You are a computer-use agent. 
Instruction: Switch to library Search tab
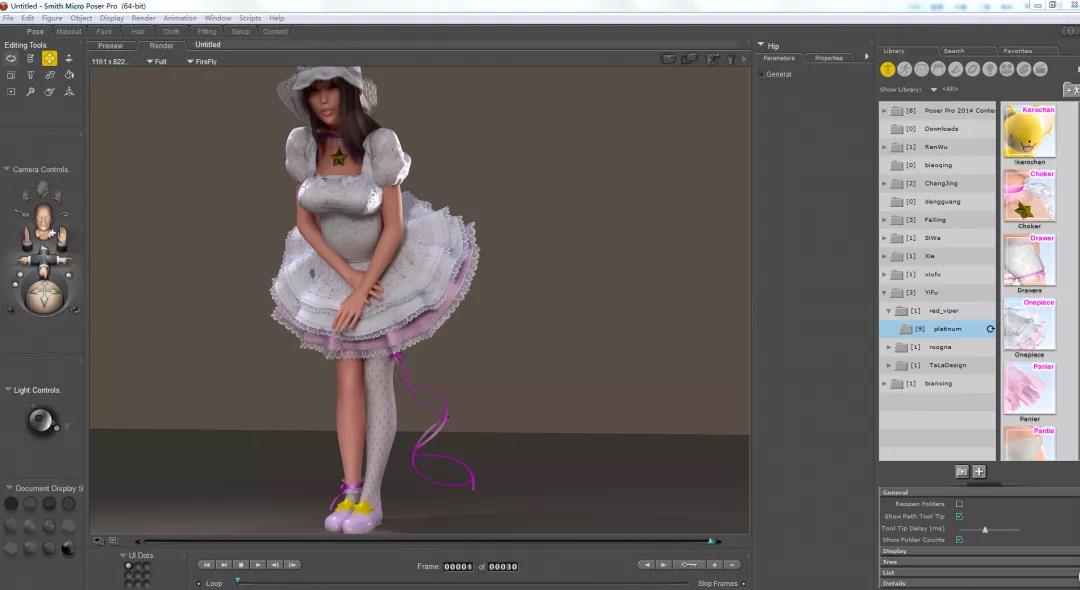click(954, 51)
